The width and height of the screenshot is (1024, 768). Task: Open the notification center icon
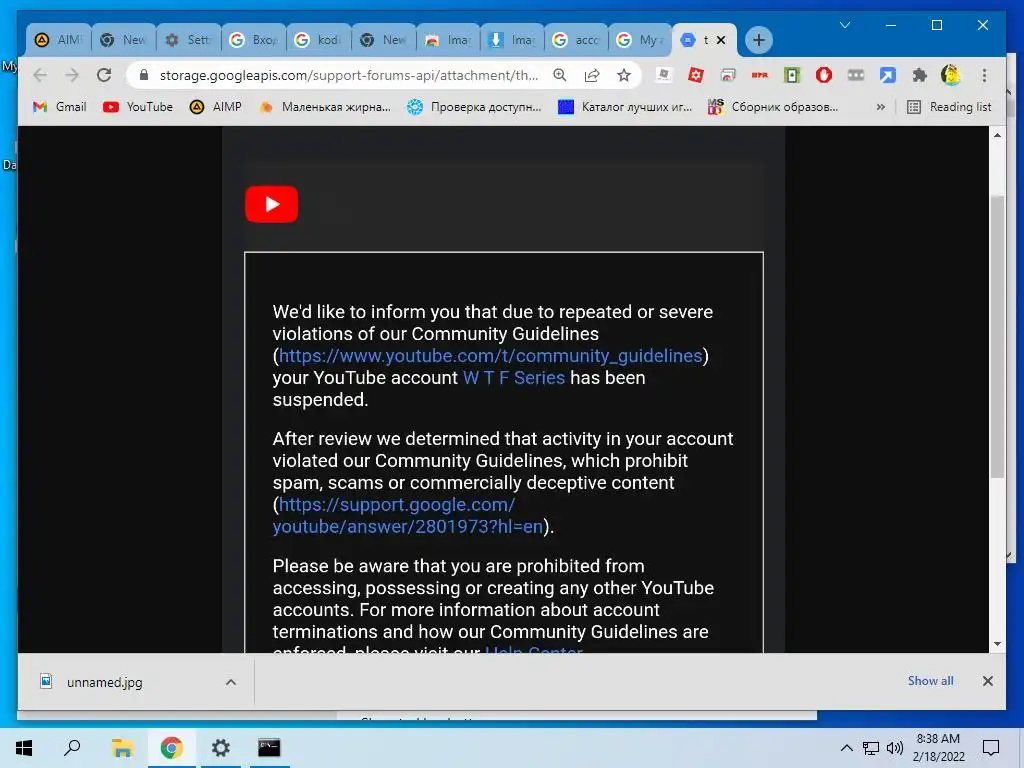click(991, 748)
